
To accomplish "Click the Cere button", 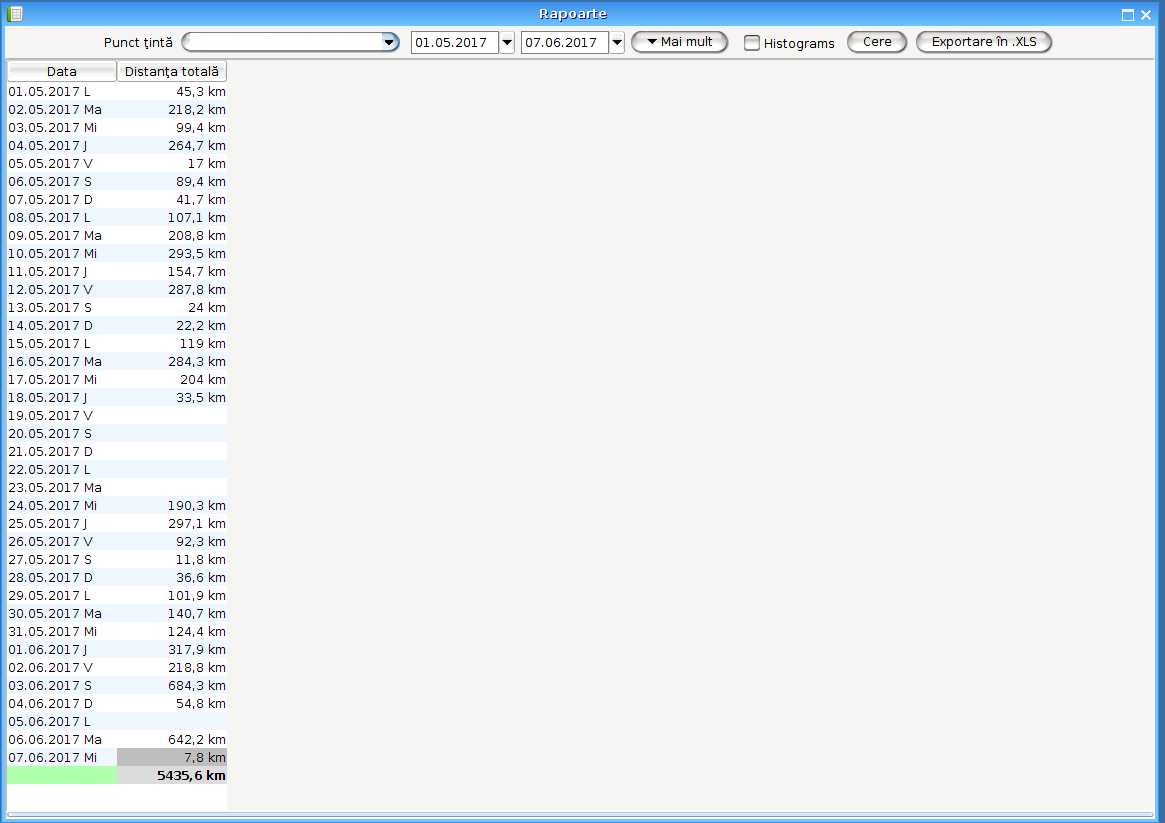I will [876, 42].
